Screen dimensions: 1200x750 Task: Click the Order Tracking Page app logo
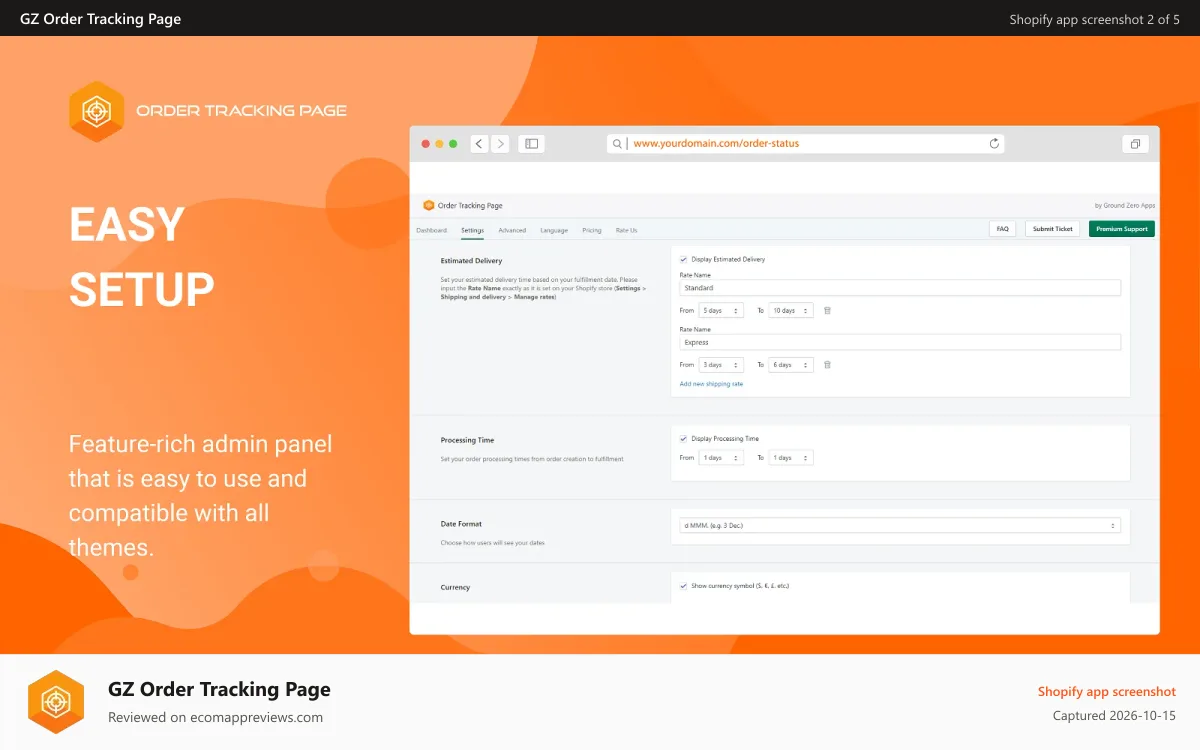coord(429,205)
